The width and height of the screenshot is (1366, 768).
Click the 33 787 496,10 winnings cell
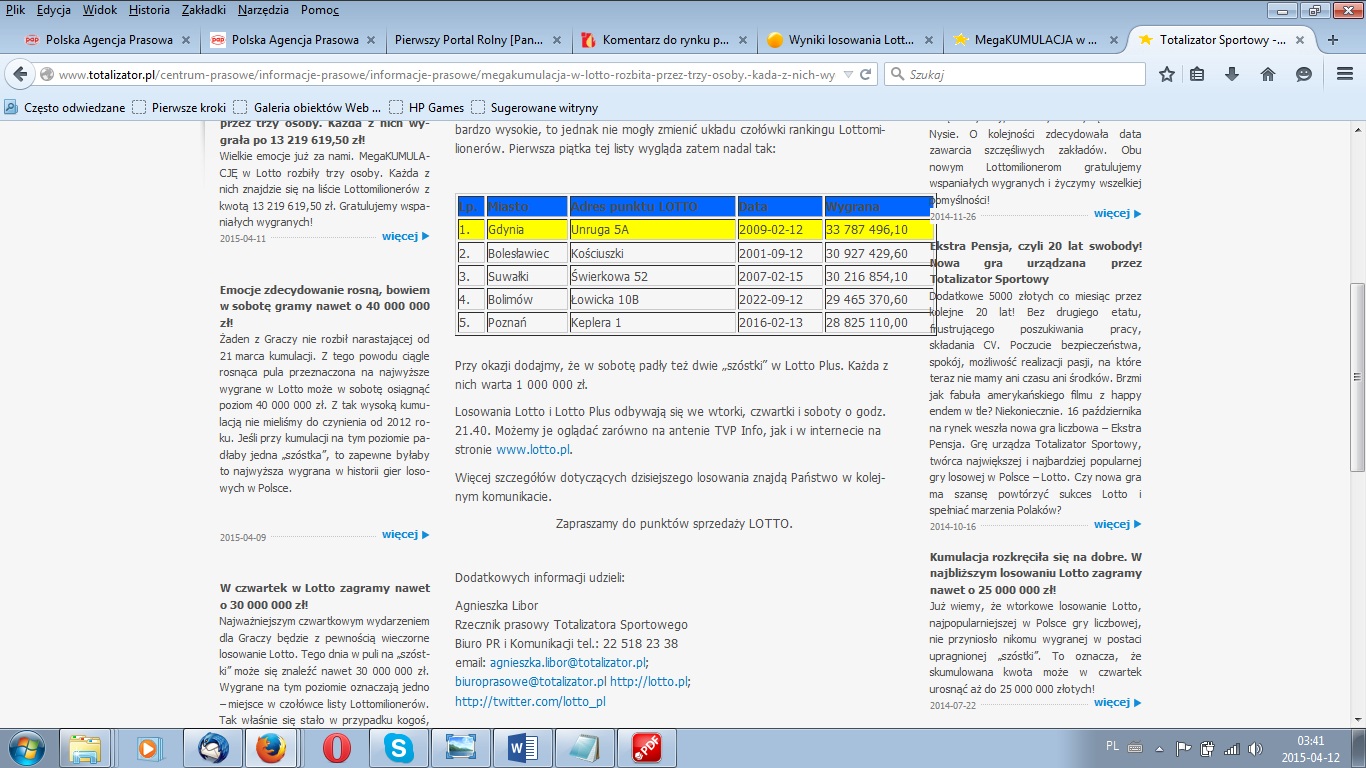click(878, 229)
